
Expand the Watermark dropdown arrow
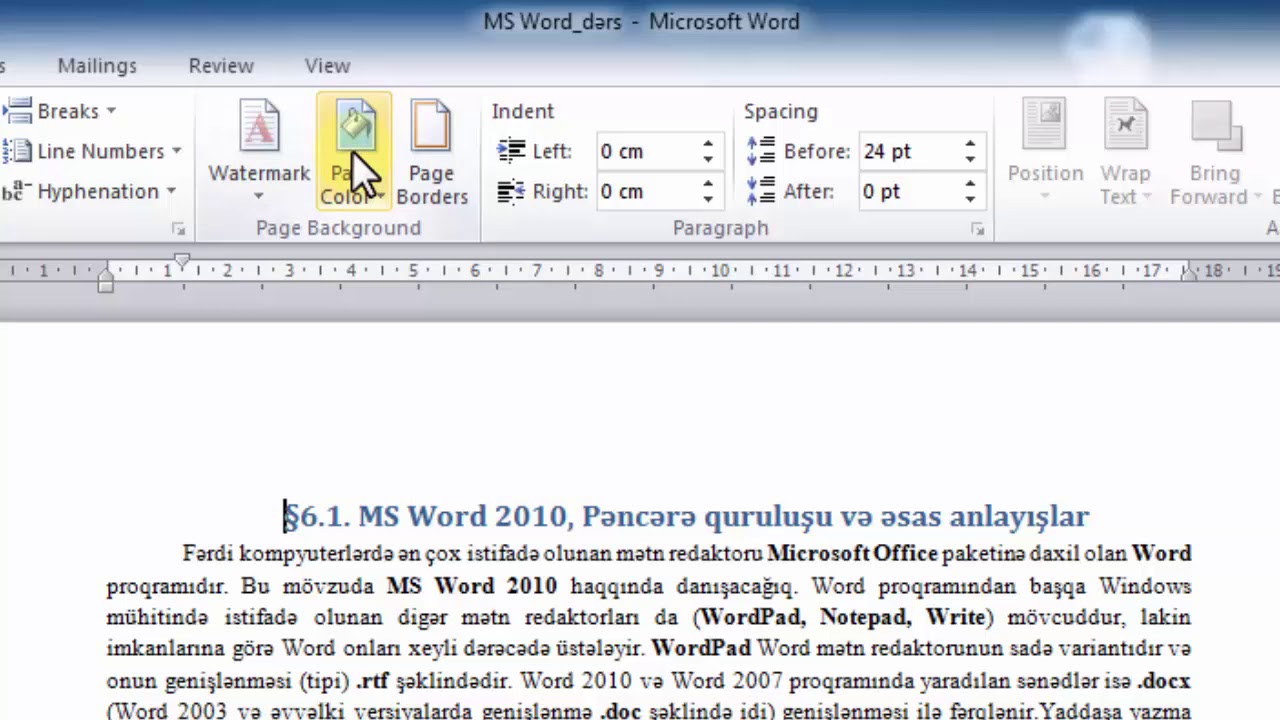[259, 196]
